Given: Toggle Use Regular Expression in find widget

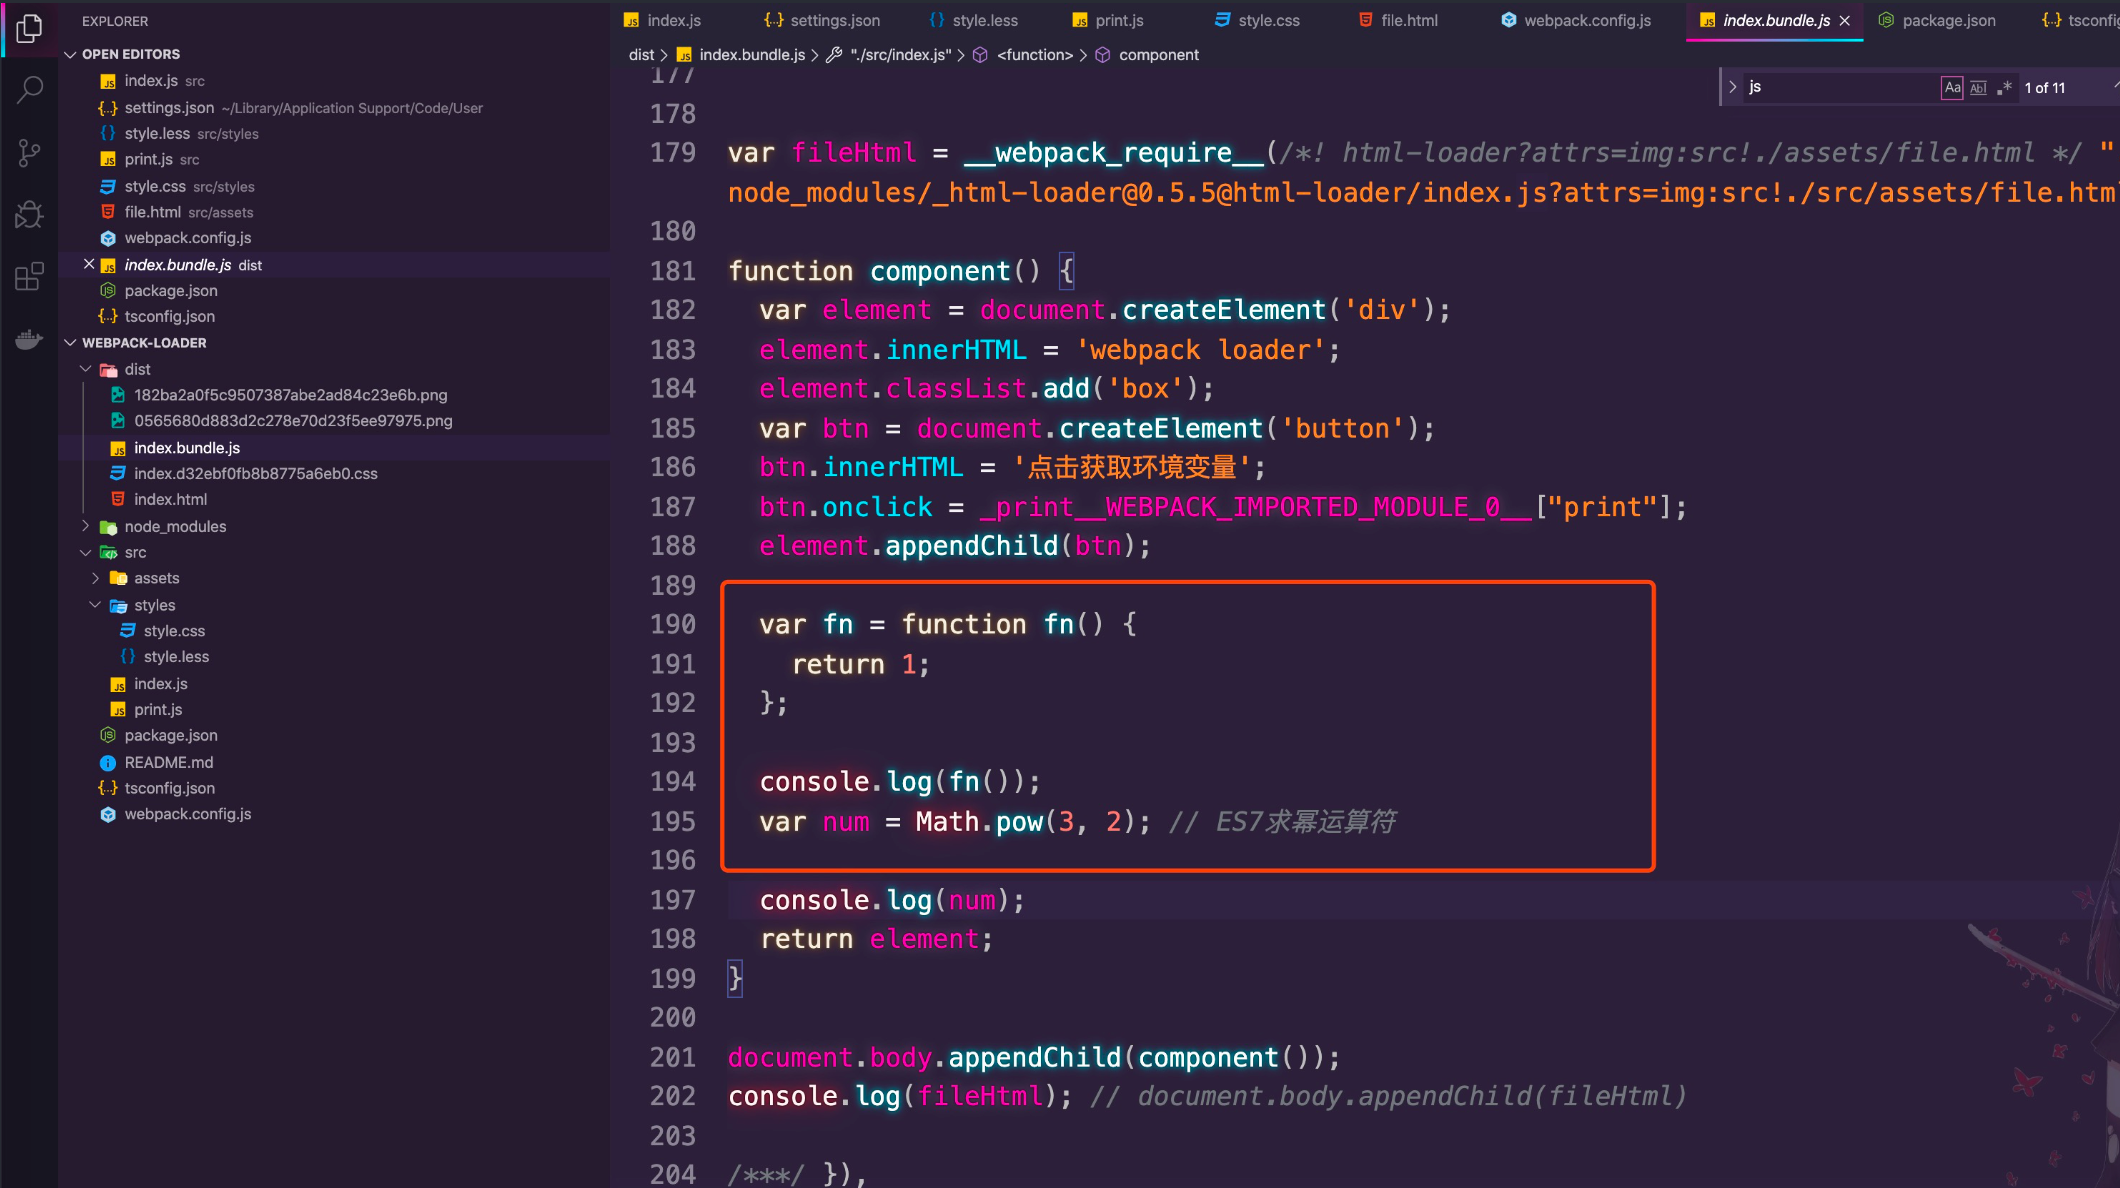Looking at the screenshot, I should click(2004, 88).
